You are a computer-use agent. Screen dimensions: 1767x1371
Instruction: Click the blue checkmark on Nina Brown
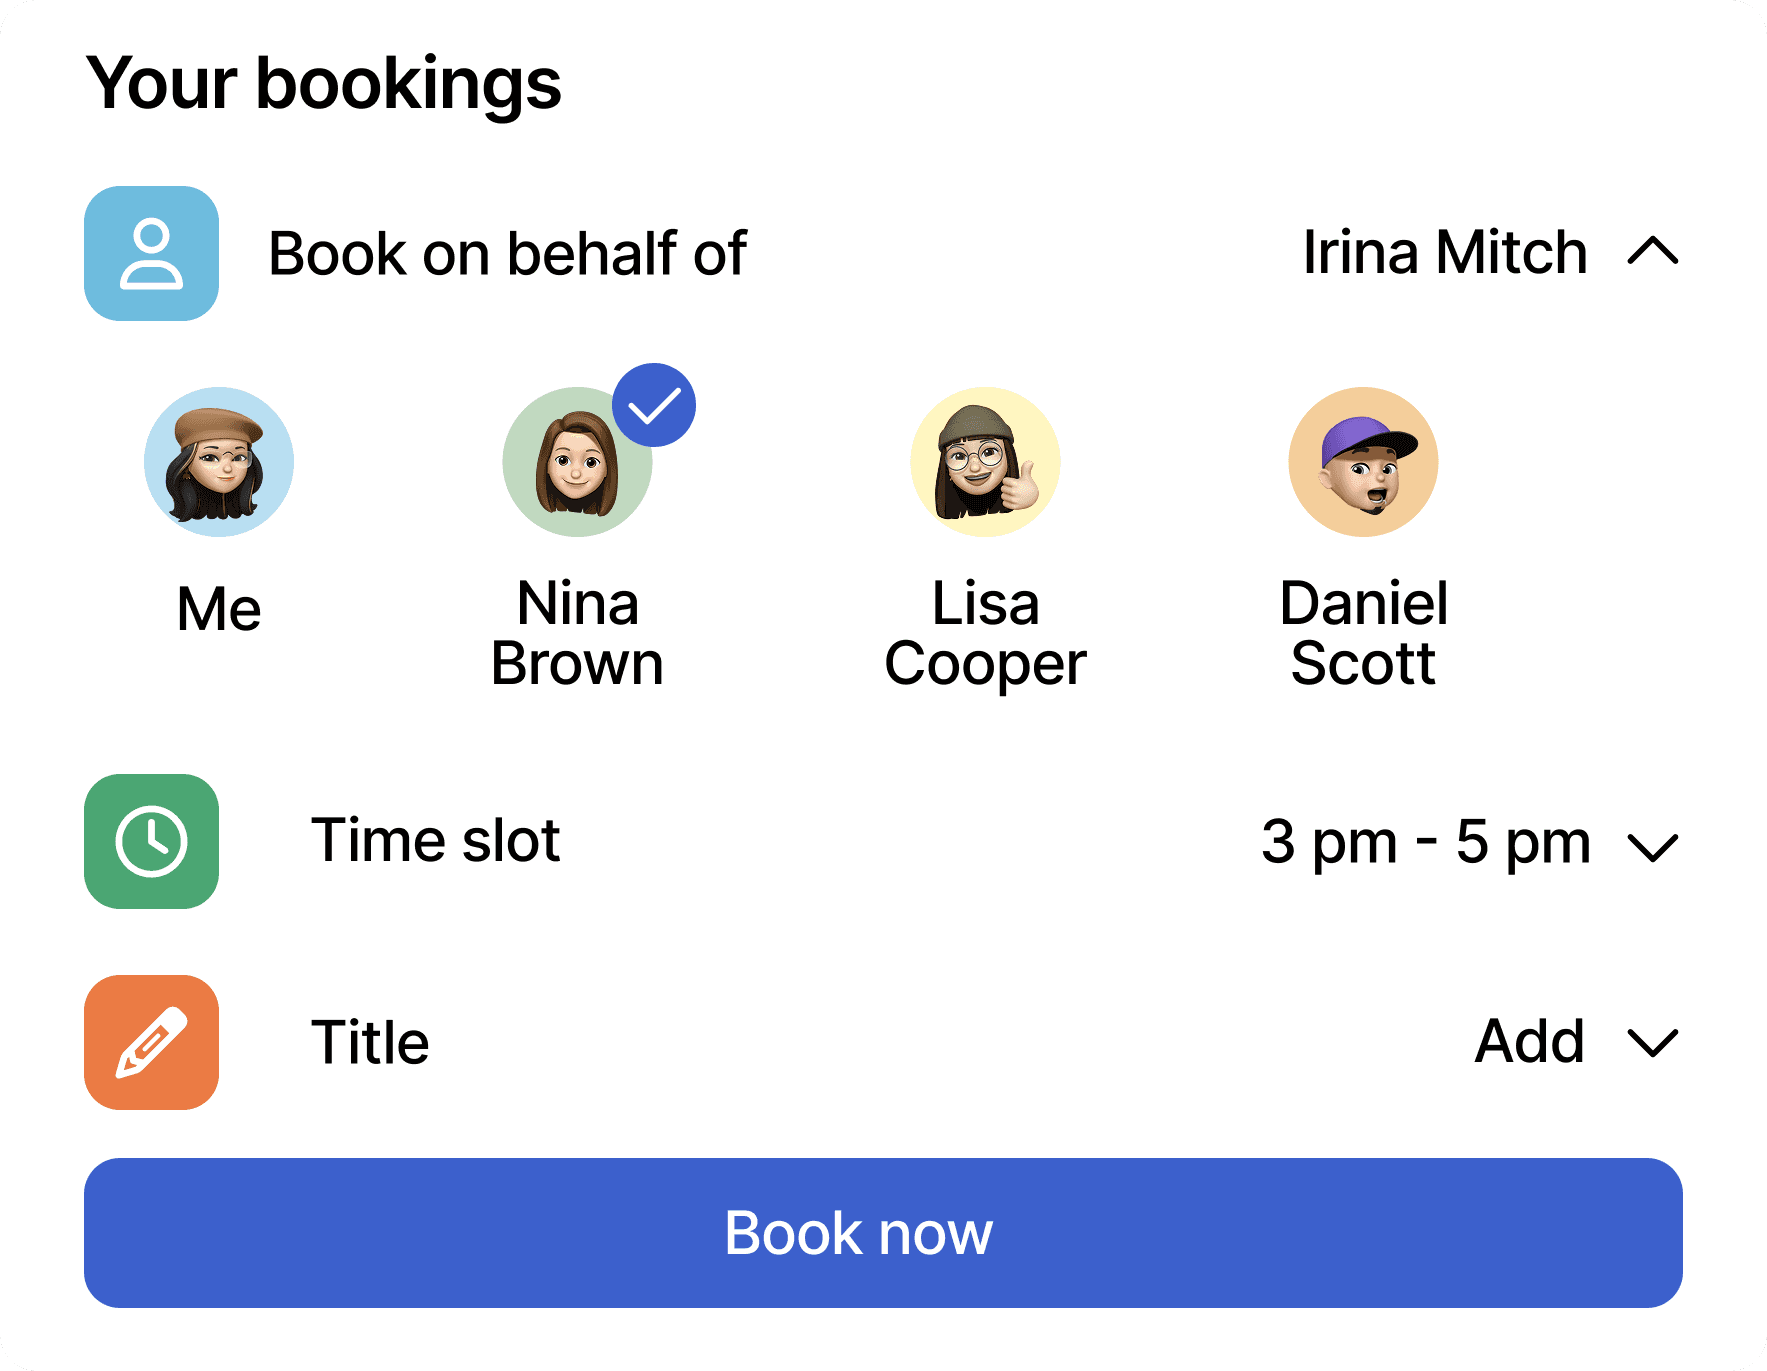[x=655, y=404]
